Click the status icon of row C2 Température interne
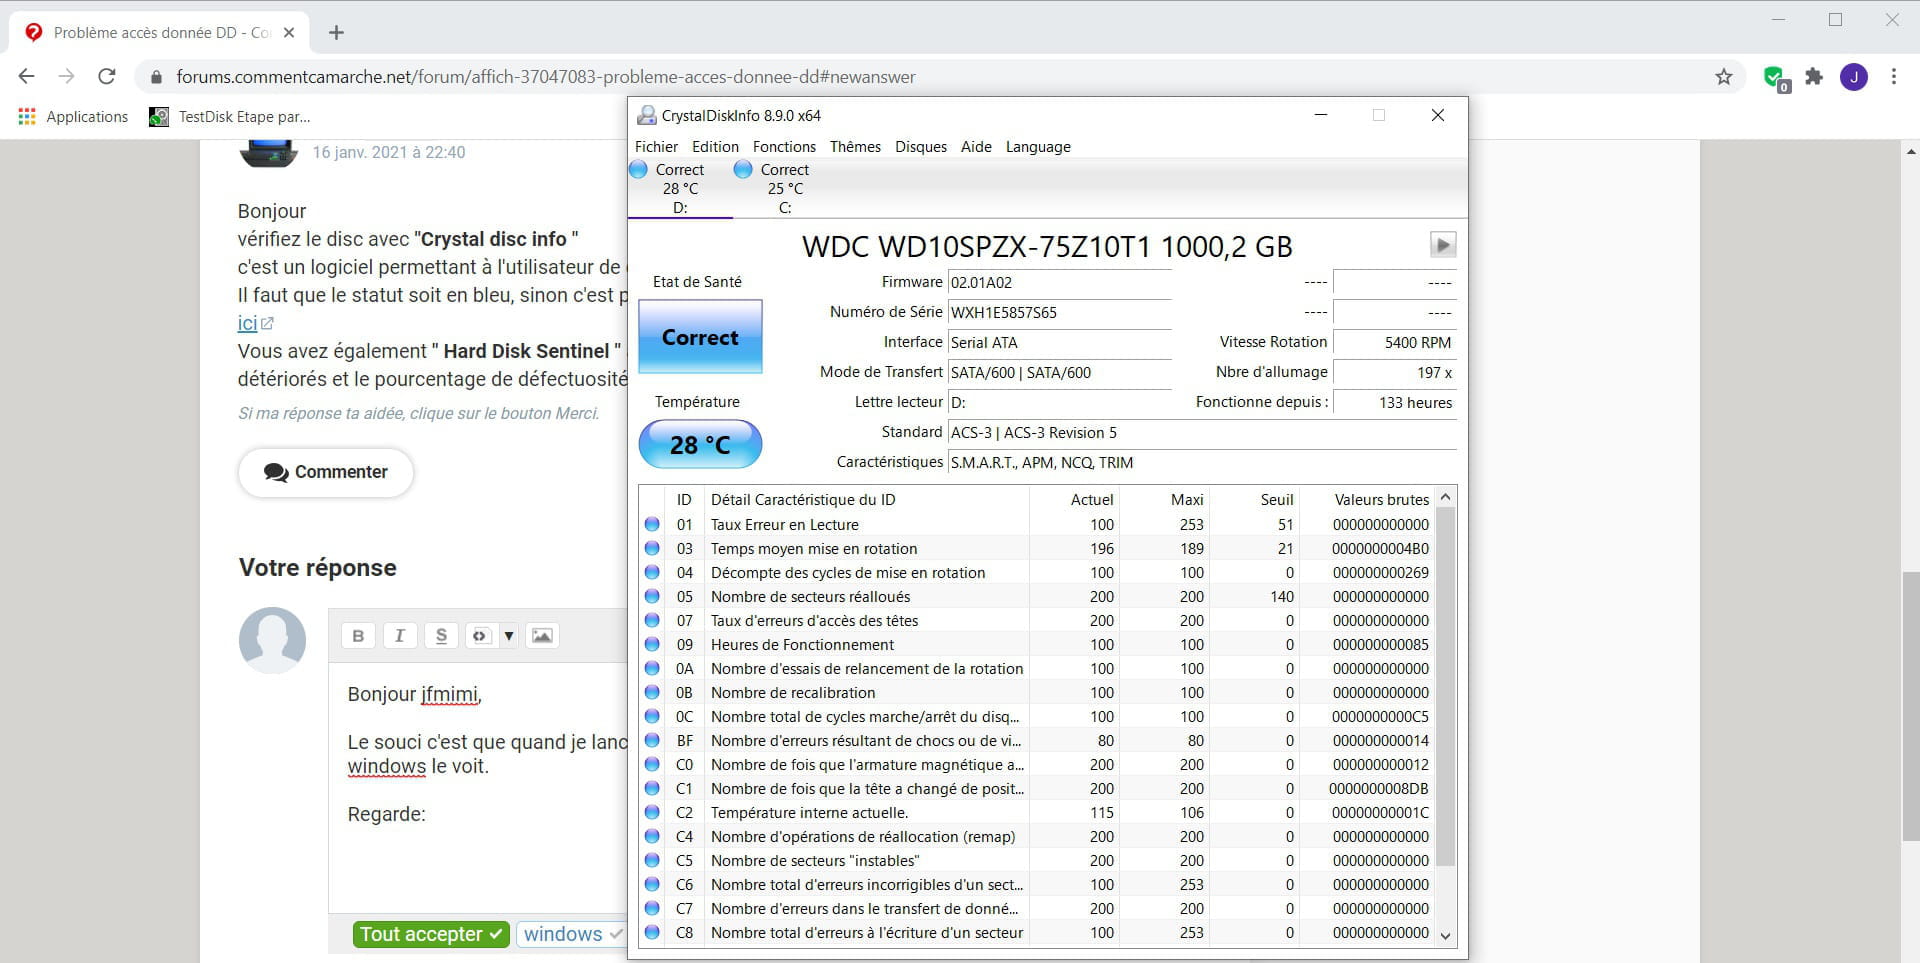The height and width of the screenshot is (963, 1920). pyautogui.click(x=652, y=812)
